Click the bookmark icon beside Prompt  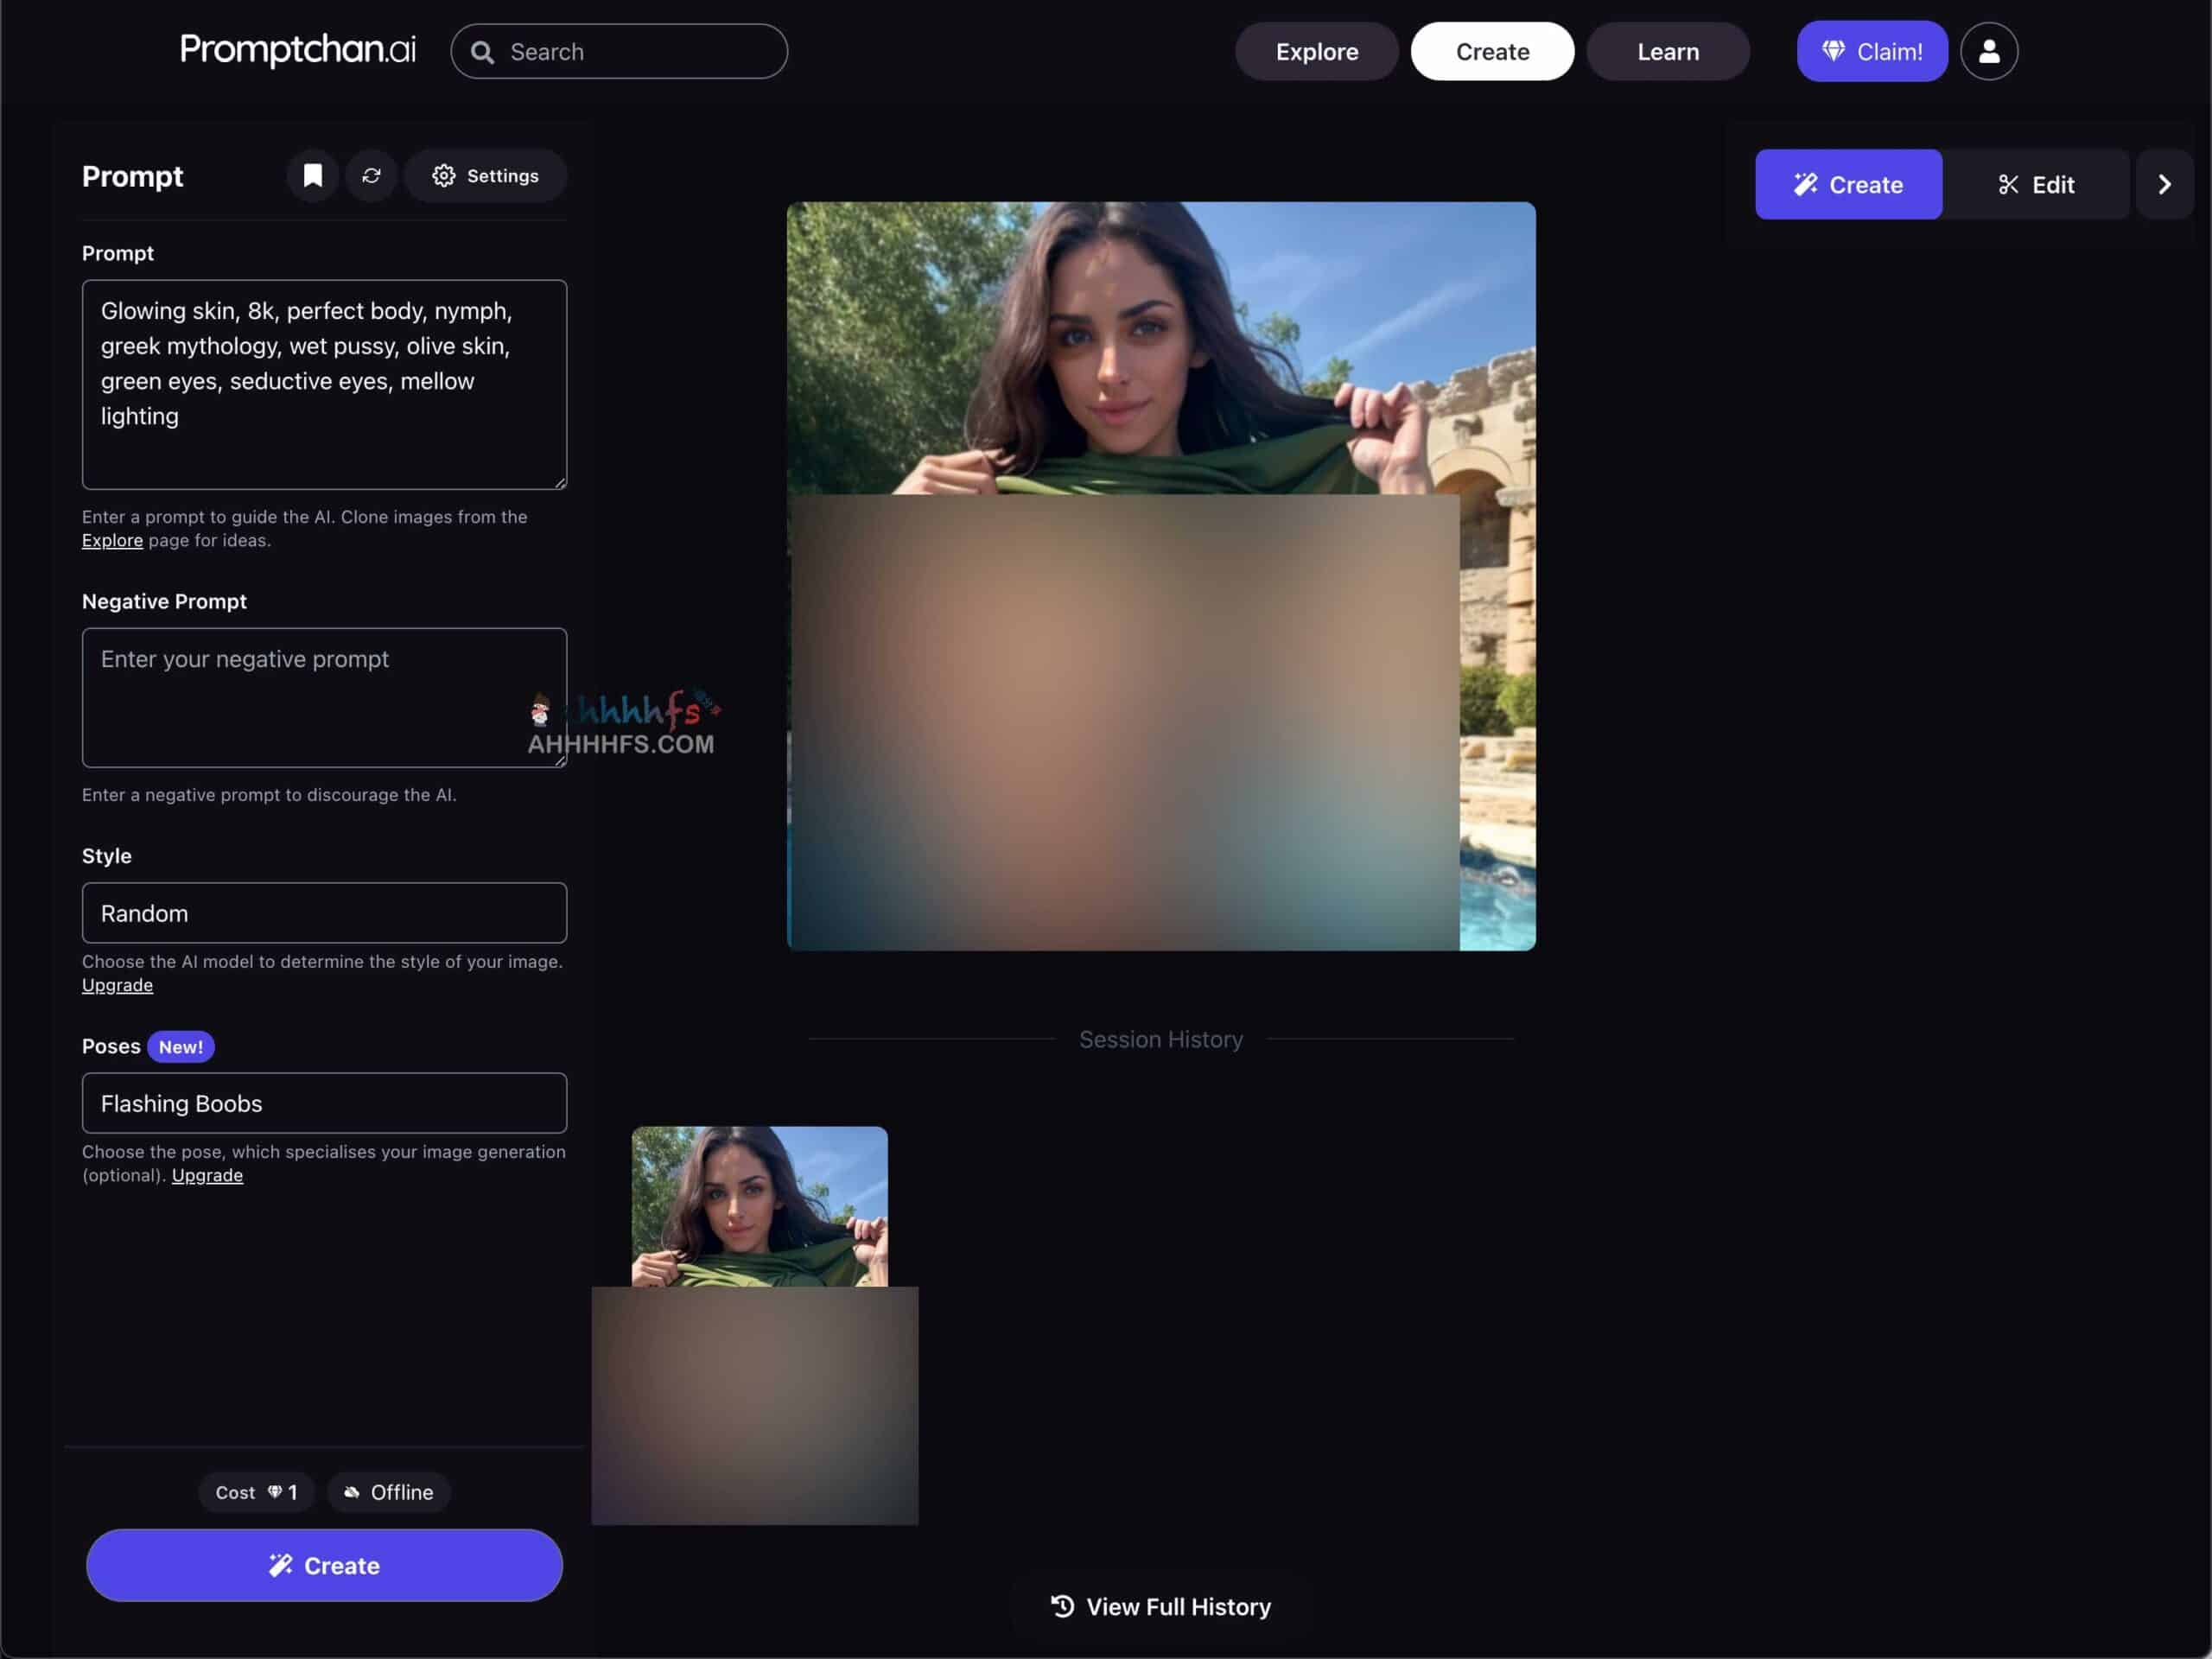pos(313,176)
